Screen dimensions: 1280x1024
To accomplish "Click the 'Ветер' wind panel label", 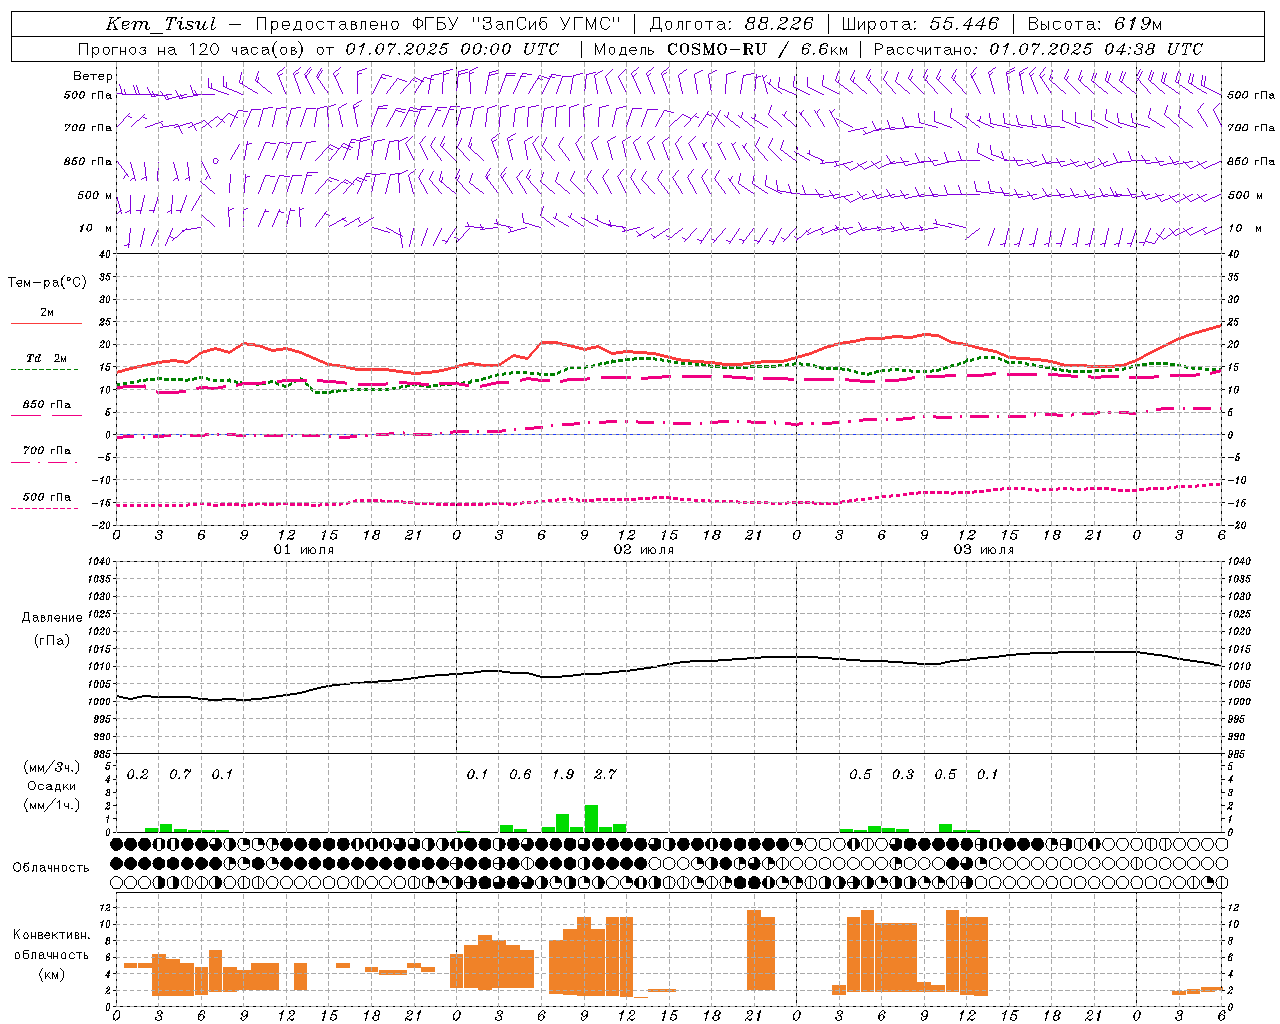I will click(92, 76).
